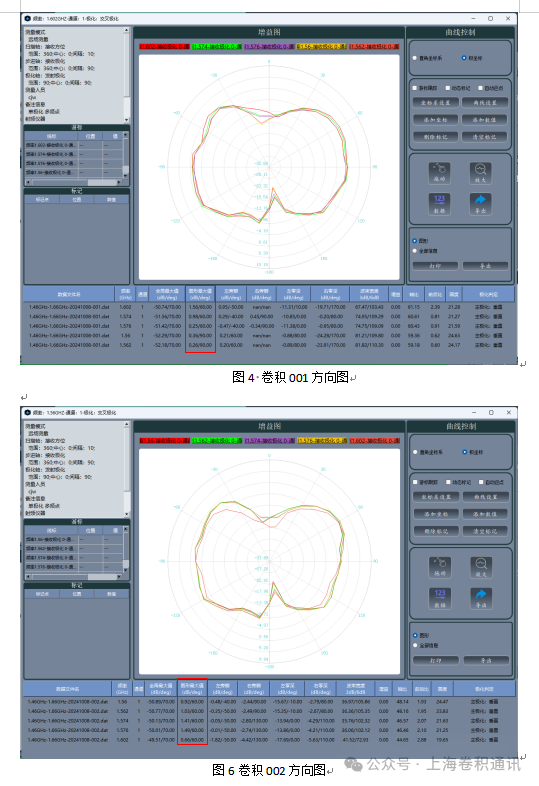Click 曲线控制 panel title in Fig 6 window
Screen dimensions: 539x786
tap(461, 427)
